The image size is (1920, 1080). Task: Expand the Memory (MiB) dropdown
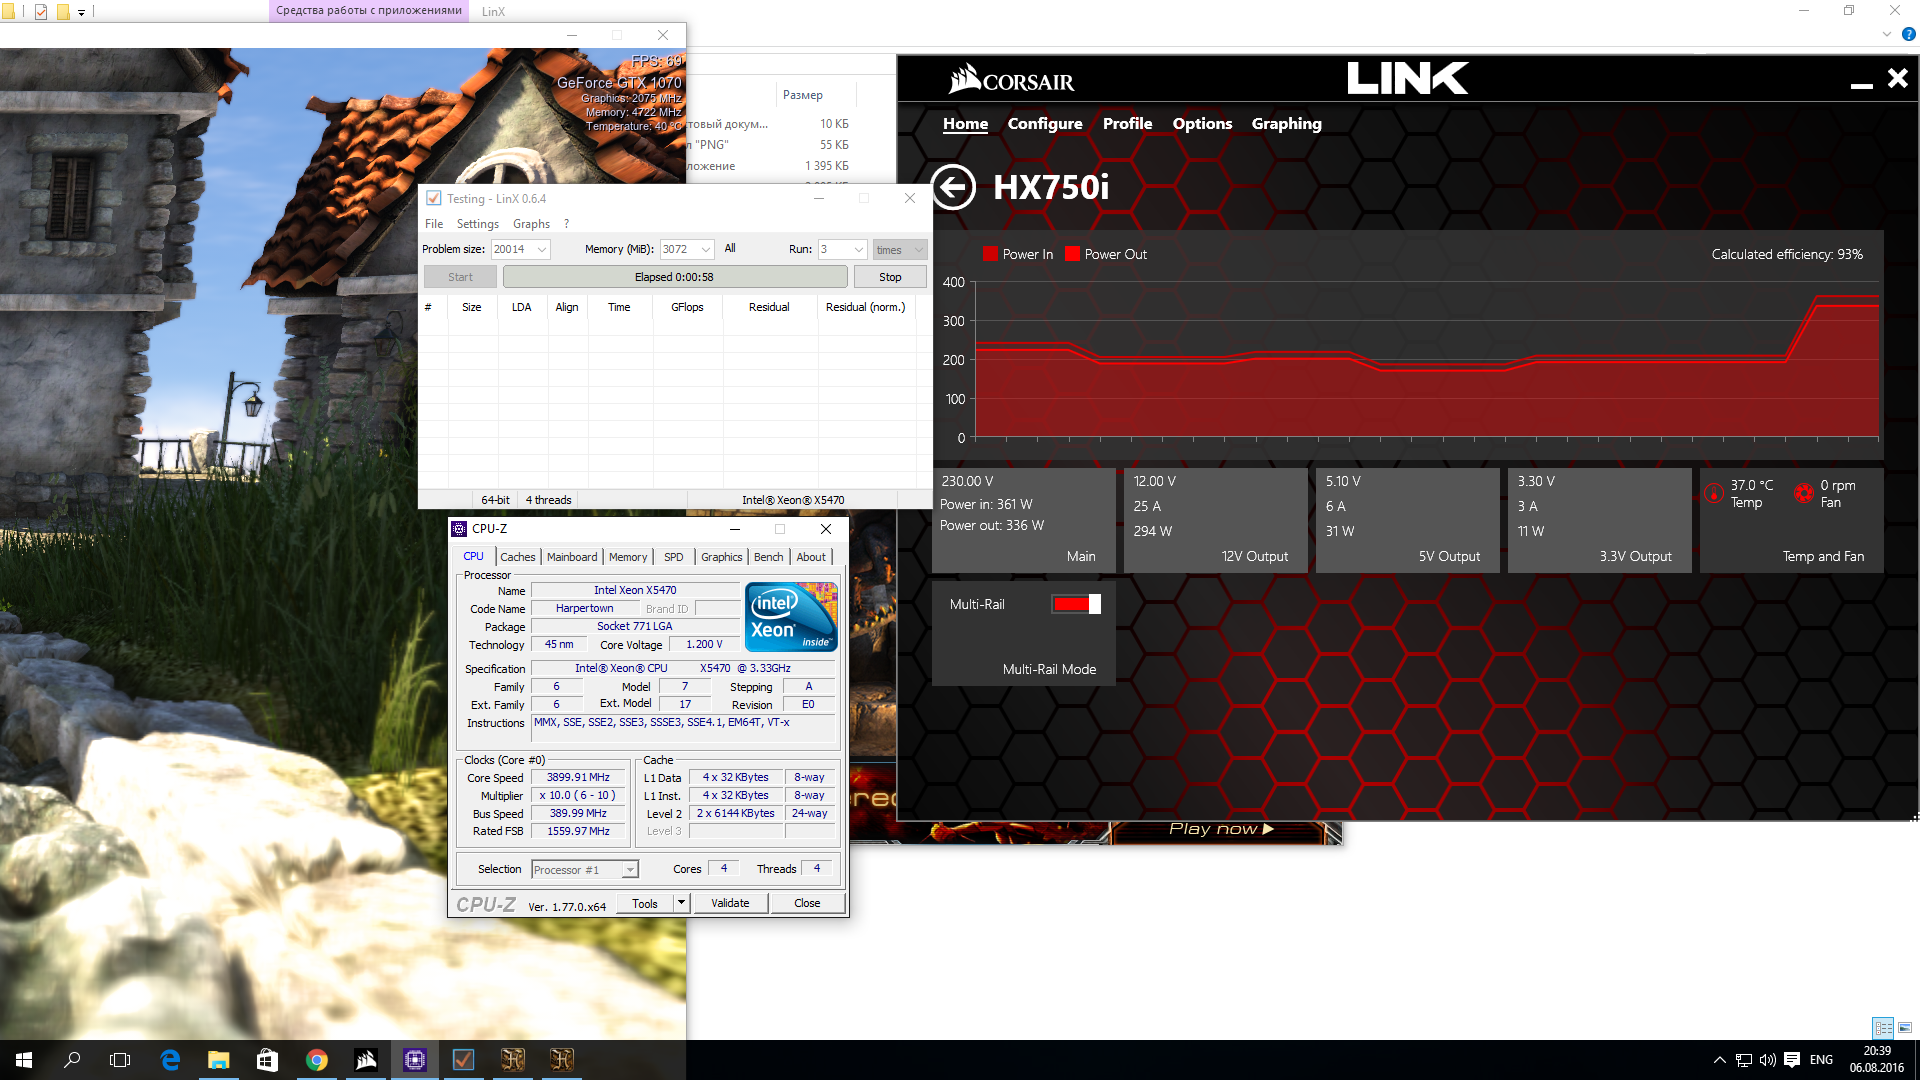point(706,250)
